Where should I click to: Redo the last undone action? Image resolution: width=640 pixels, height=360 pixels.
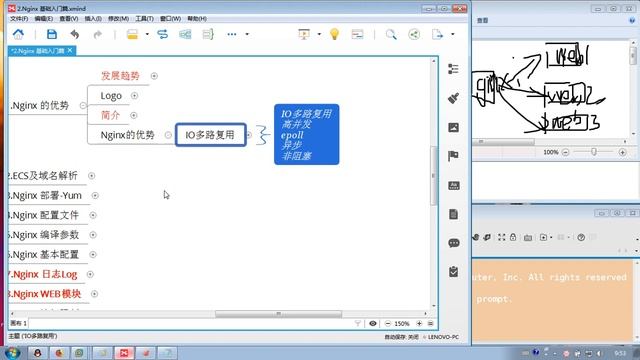[98, 34]
